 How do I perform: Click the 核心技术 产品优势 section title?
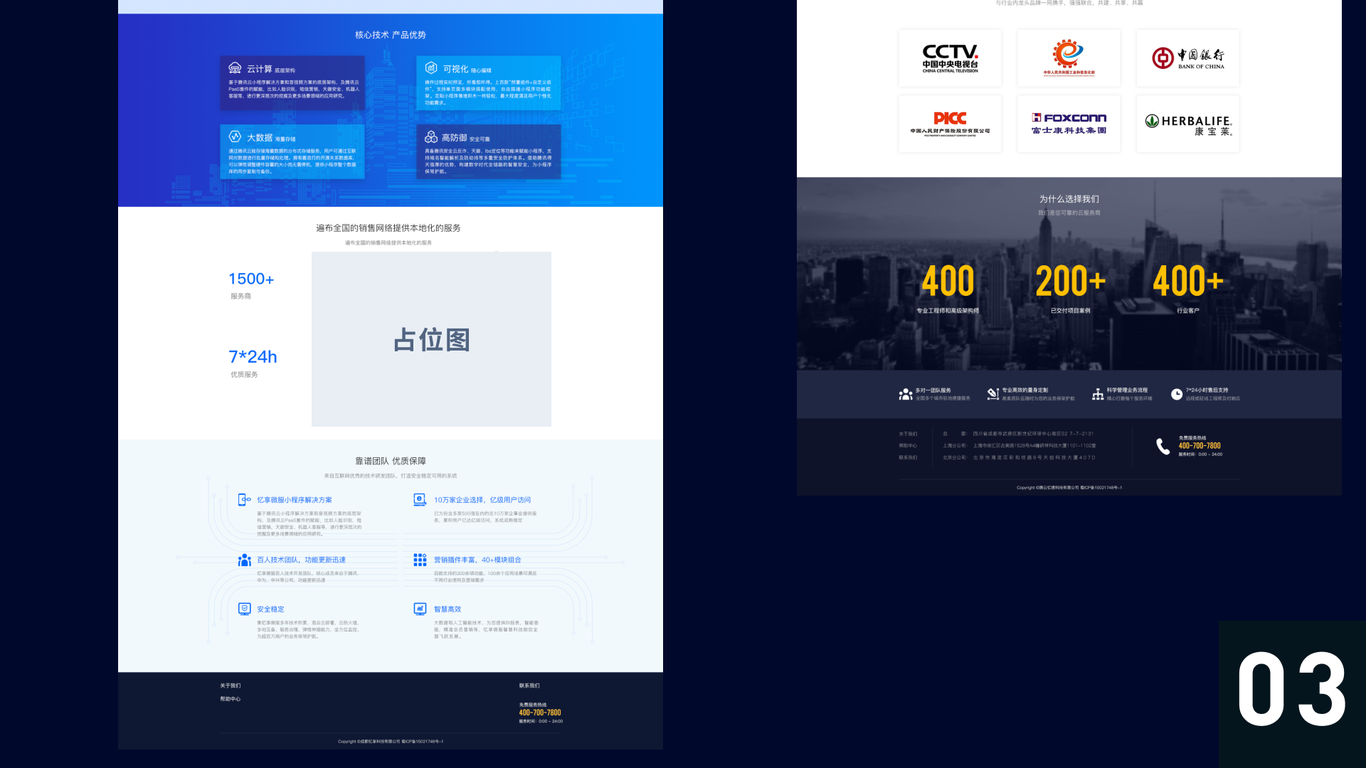click(x=390, y=35)
